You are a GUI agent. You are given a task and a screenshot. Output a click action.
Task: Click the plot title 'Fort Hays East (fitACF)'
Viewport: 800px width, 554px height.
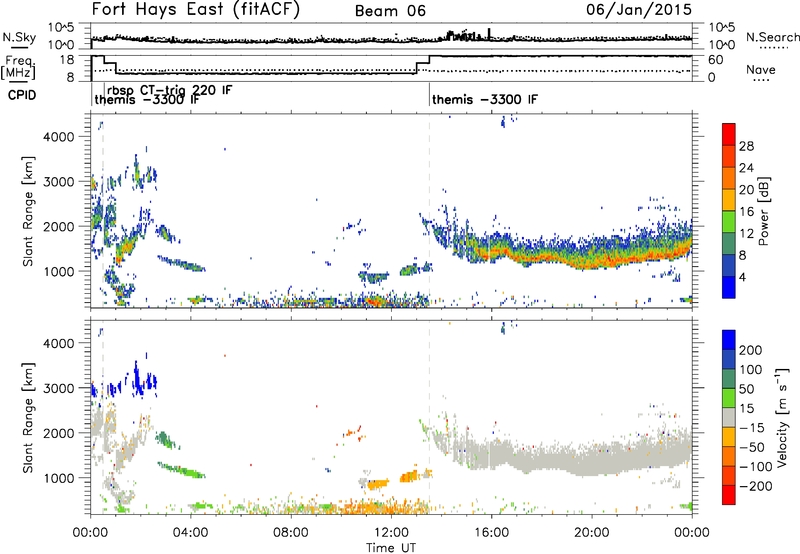pyautogui.click(x=196, y=9)
